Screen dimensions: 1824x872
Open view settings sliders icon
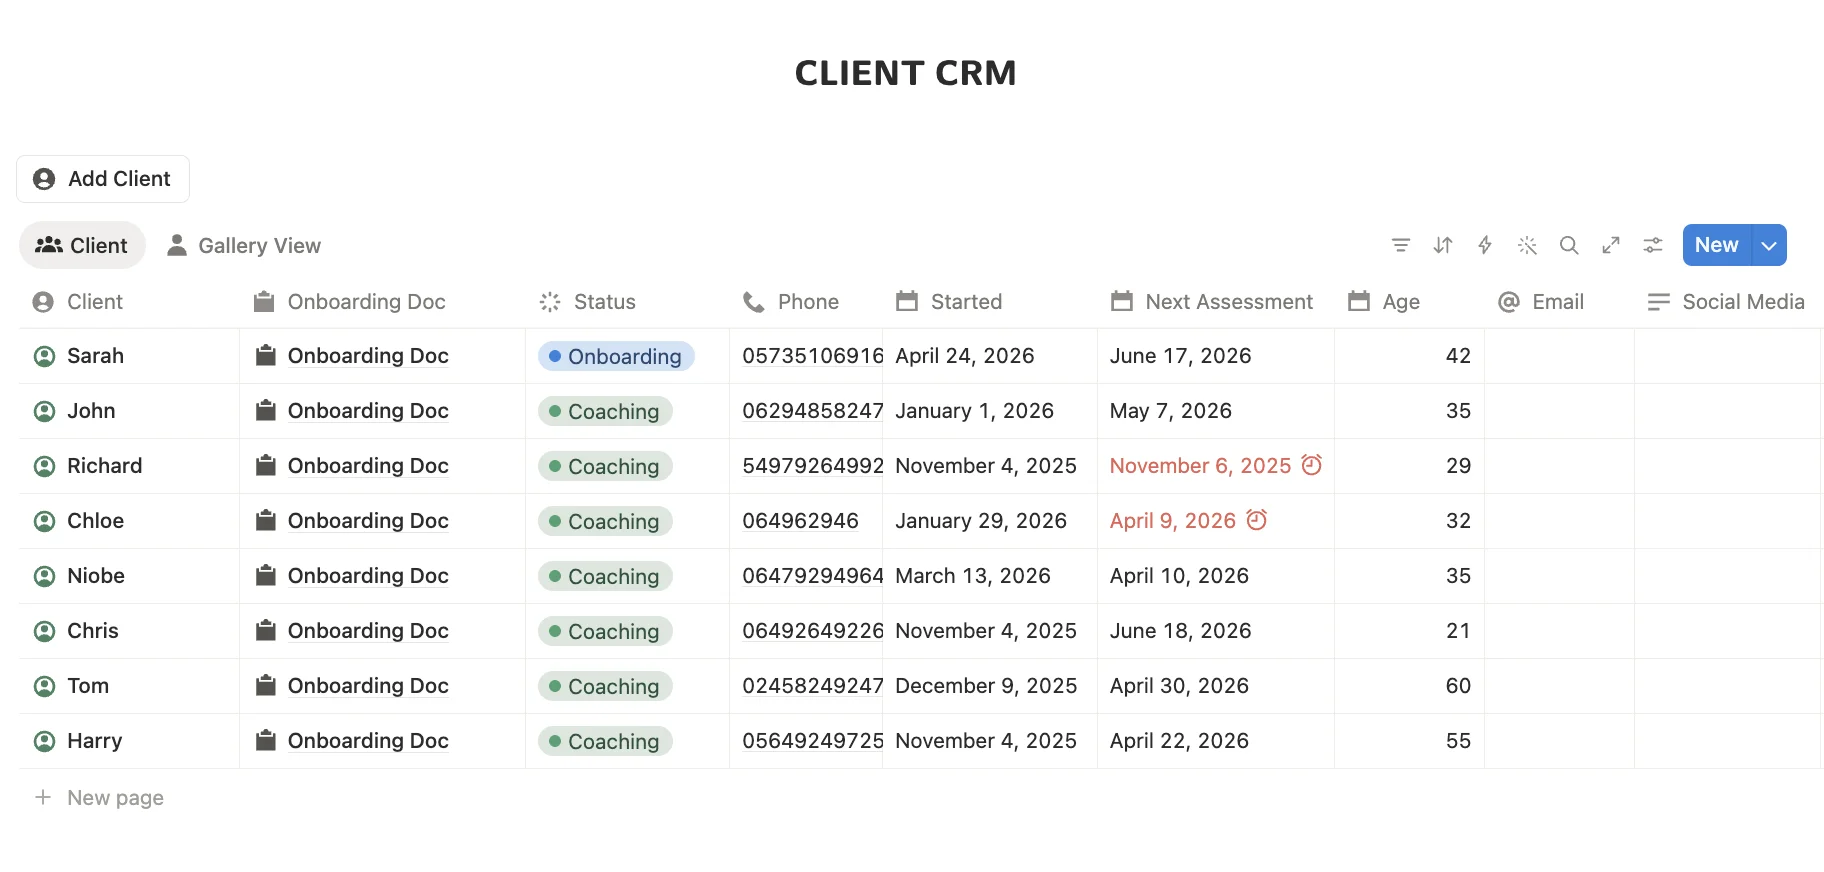coord(1653,245)
